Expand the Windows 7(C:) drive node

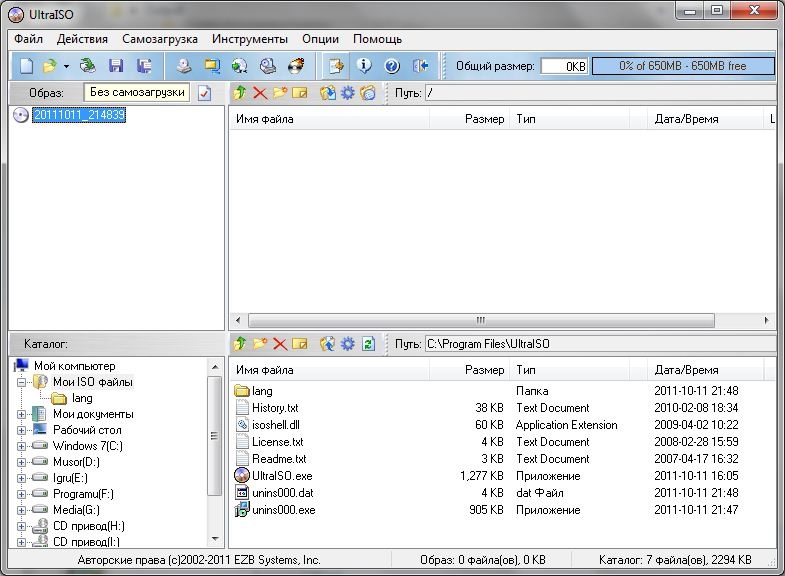click(x=22, y=446)
